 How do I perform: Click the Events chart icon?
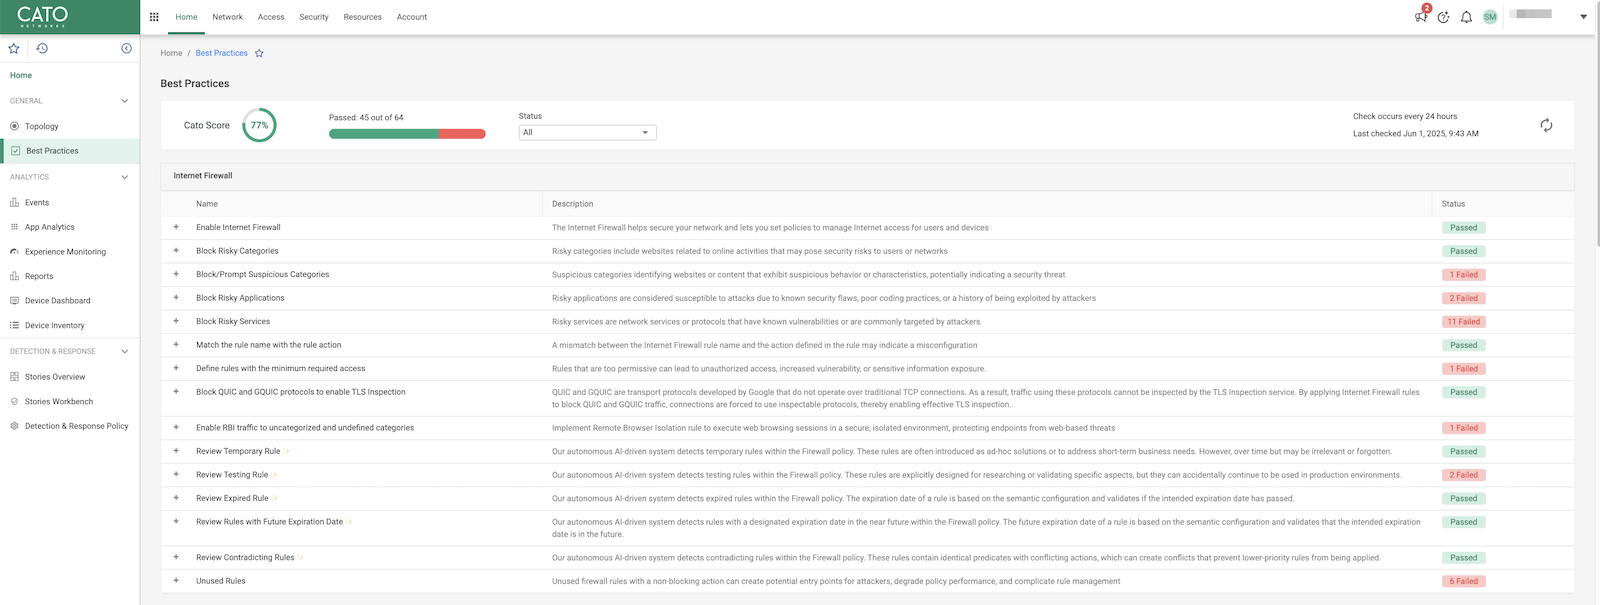[14, 202]
